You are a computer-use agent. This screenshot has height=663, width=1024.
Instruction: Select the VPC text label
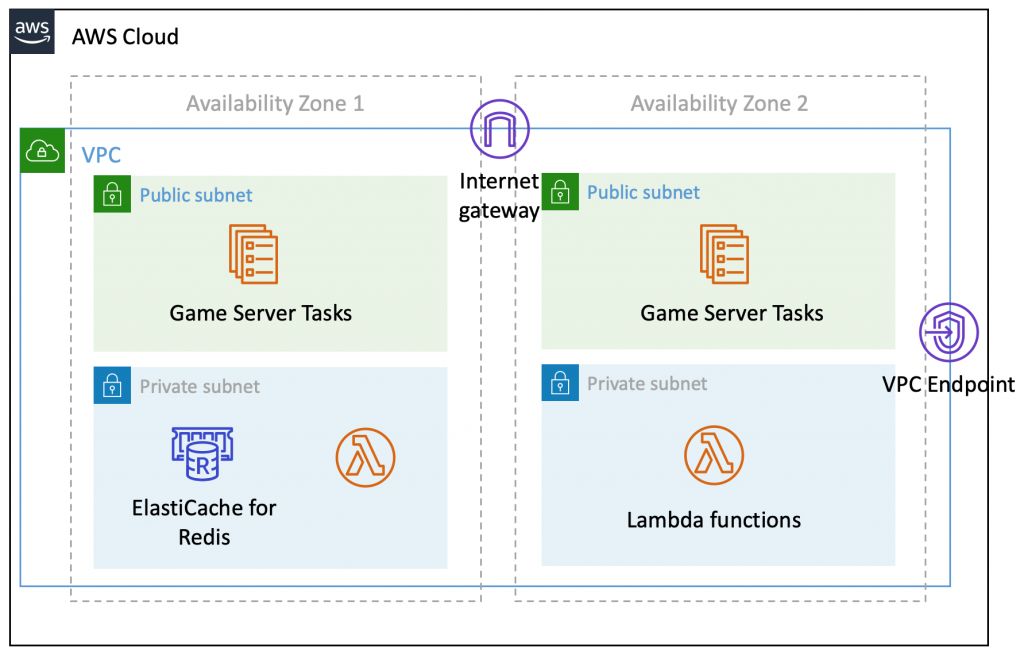[102, 155]
